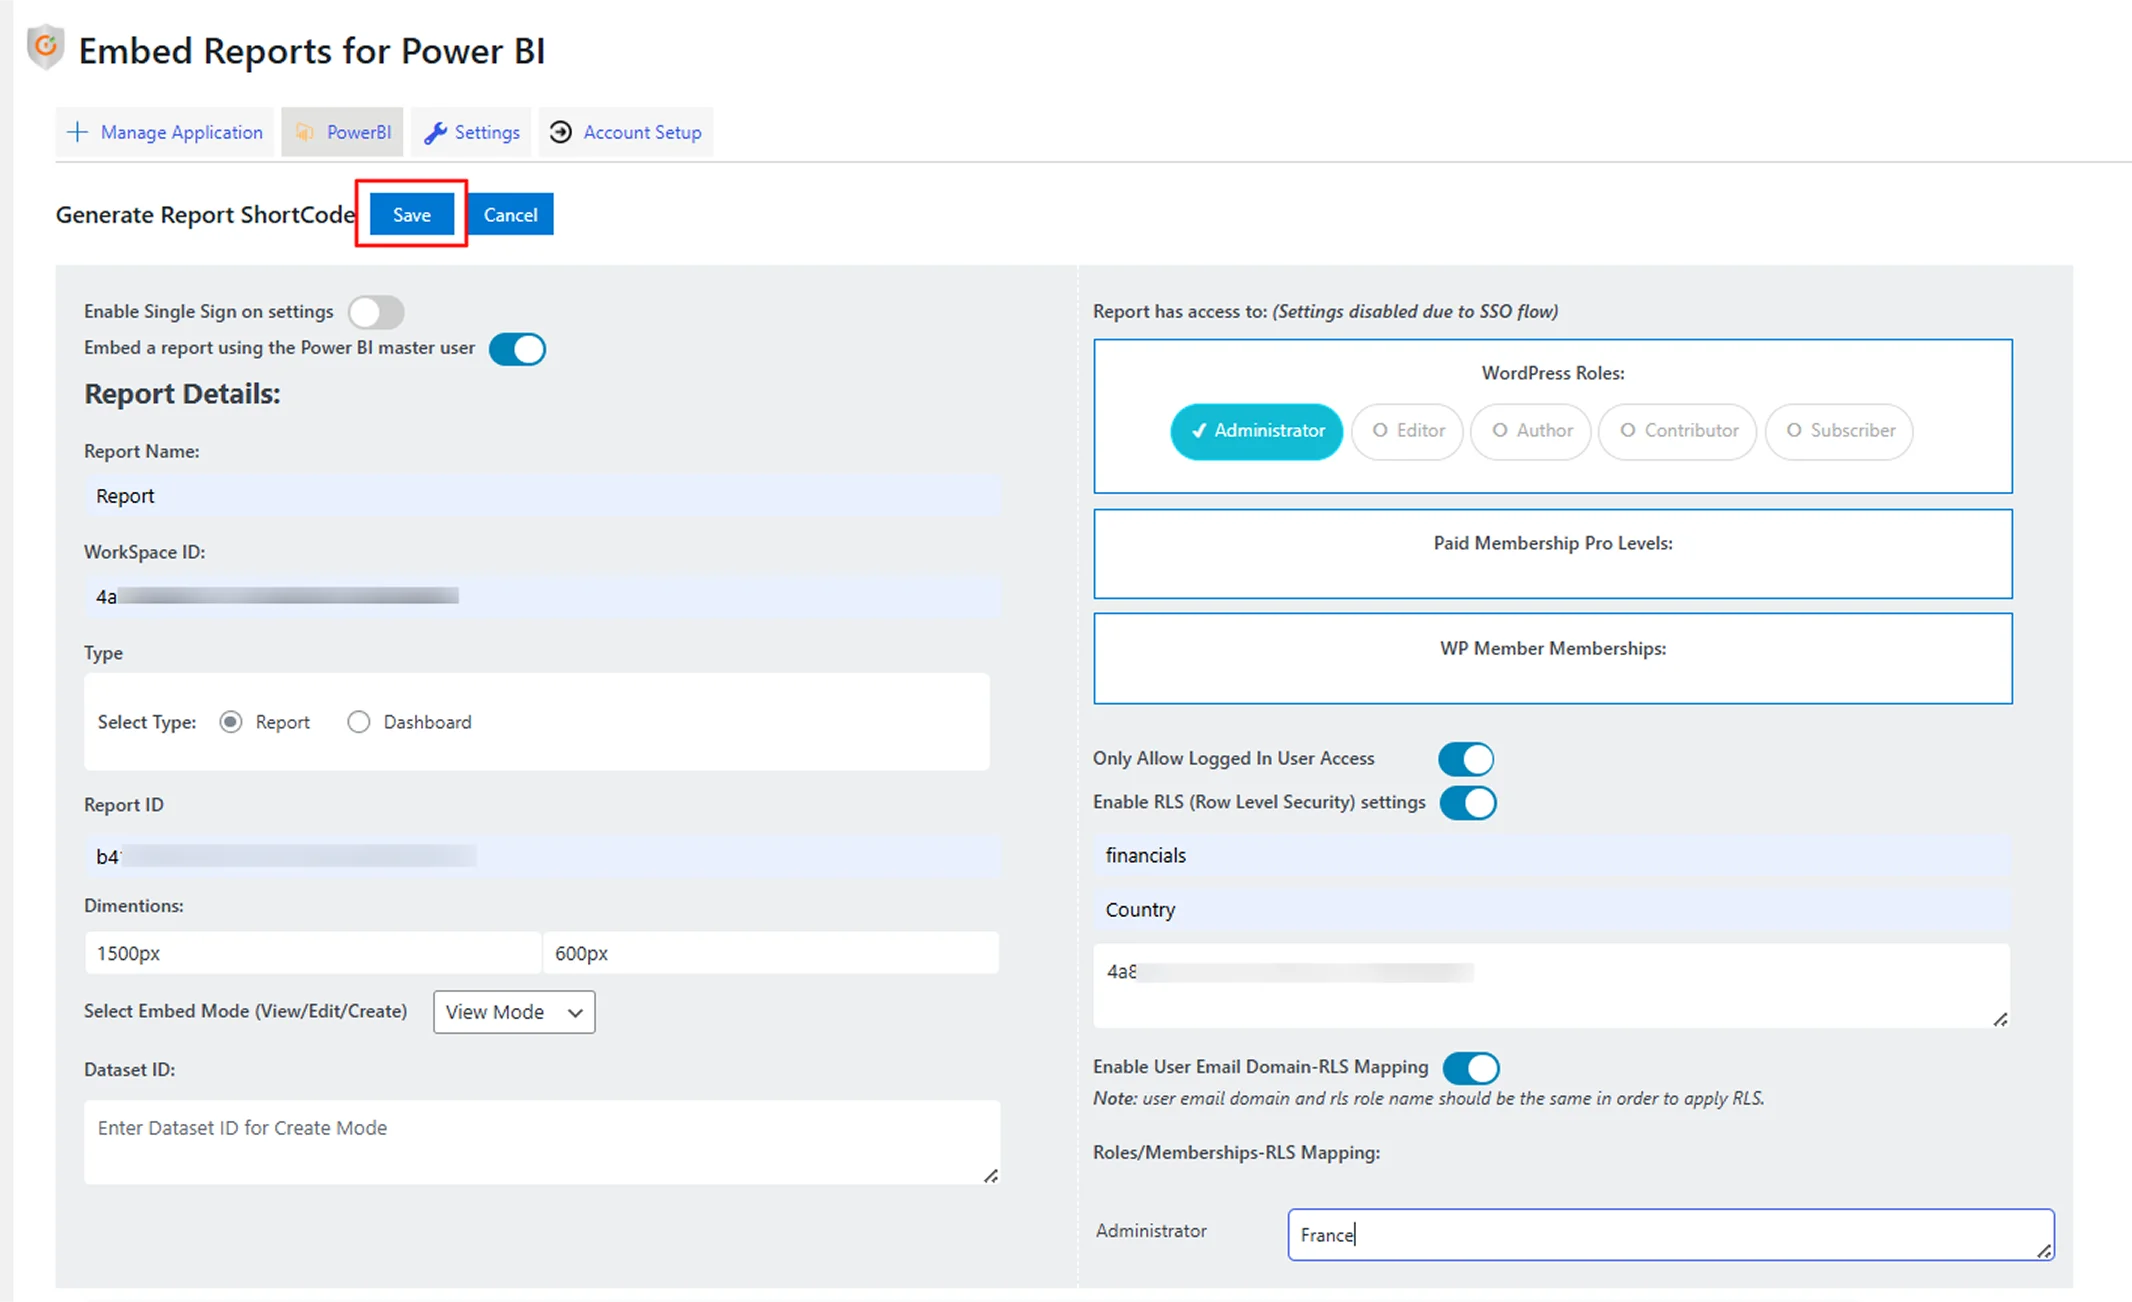Image resolution: width=2132 pixels, height=1302 pixels.
Task: Switch to the PowerBI tab
Action: [x=342, y=132]
